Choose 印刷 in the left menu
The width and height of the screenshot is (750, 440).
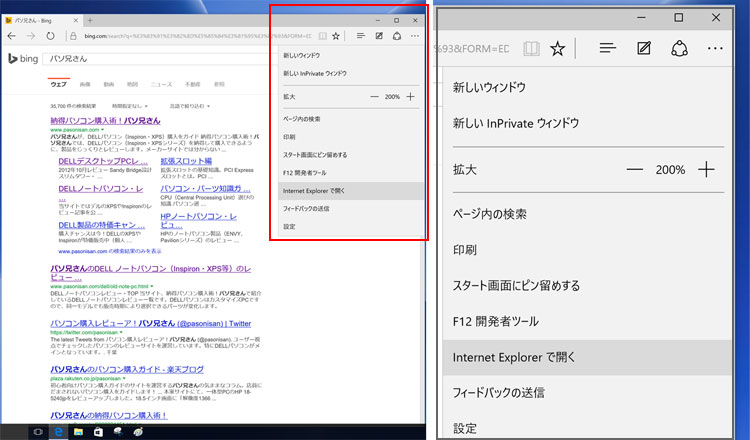pyautogui.click(x=352, y=137)
